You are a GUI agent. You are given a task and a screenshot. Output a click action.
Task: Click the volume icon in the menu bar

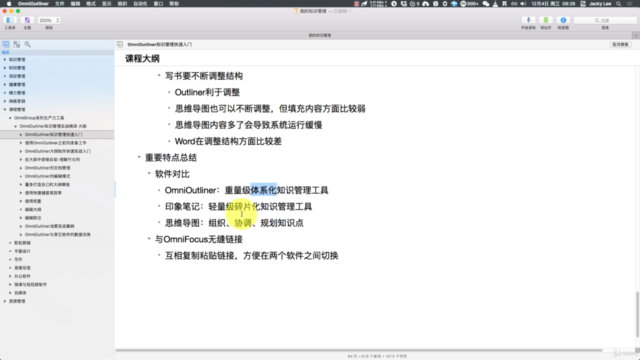click(x=523, y=4)
